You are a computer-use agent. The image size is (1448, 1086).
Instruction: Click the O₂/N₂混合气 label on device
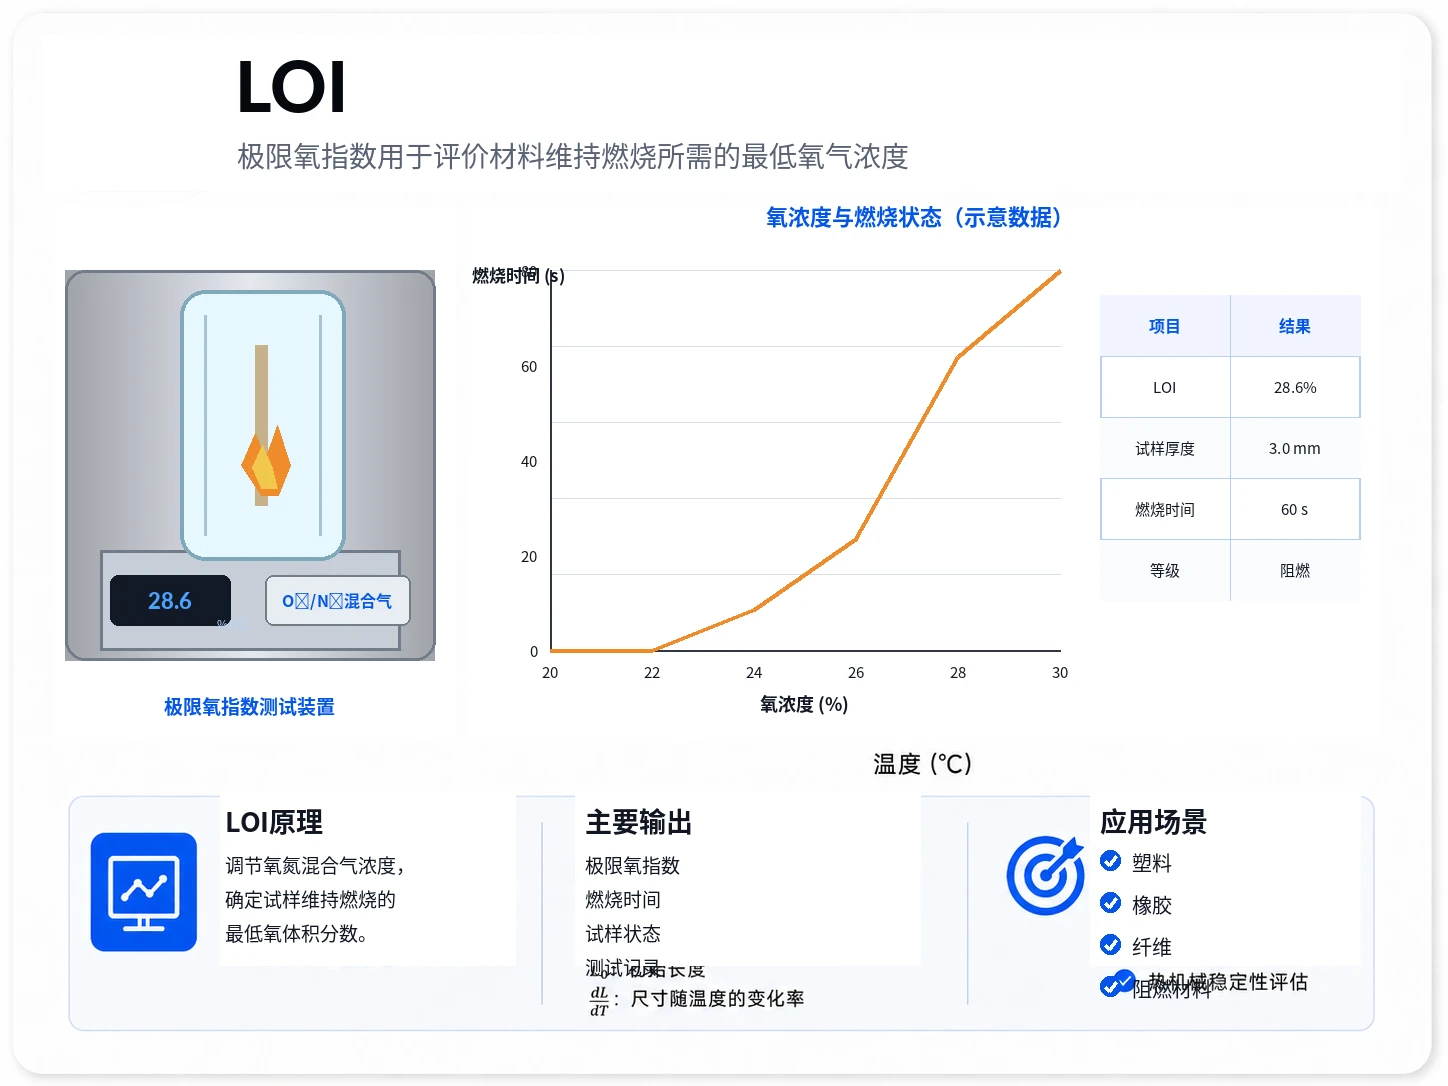[337, 601]
